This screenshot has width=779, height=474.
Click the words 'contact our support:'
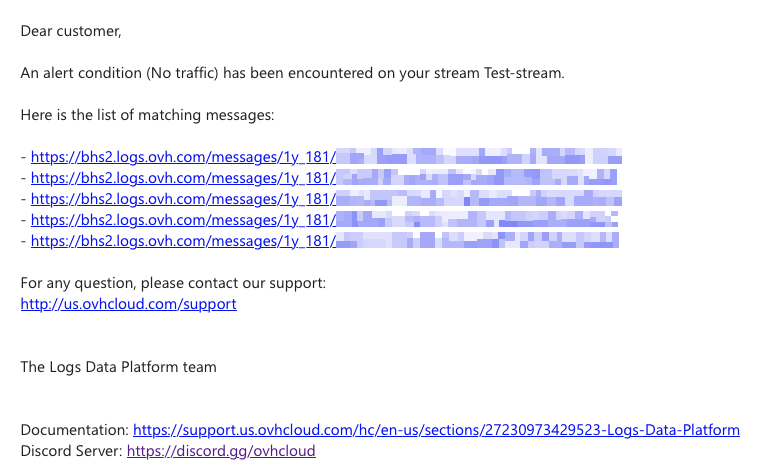(257, 283)
